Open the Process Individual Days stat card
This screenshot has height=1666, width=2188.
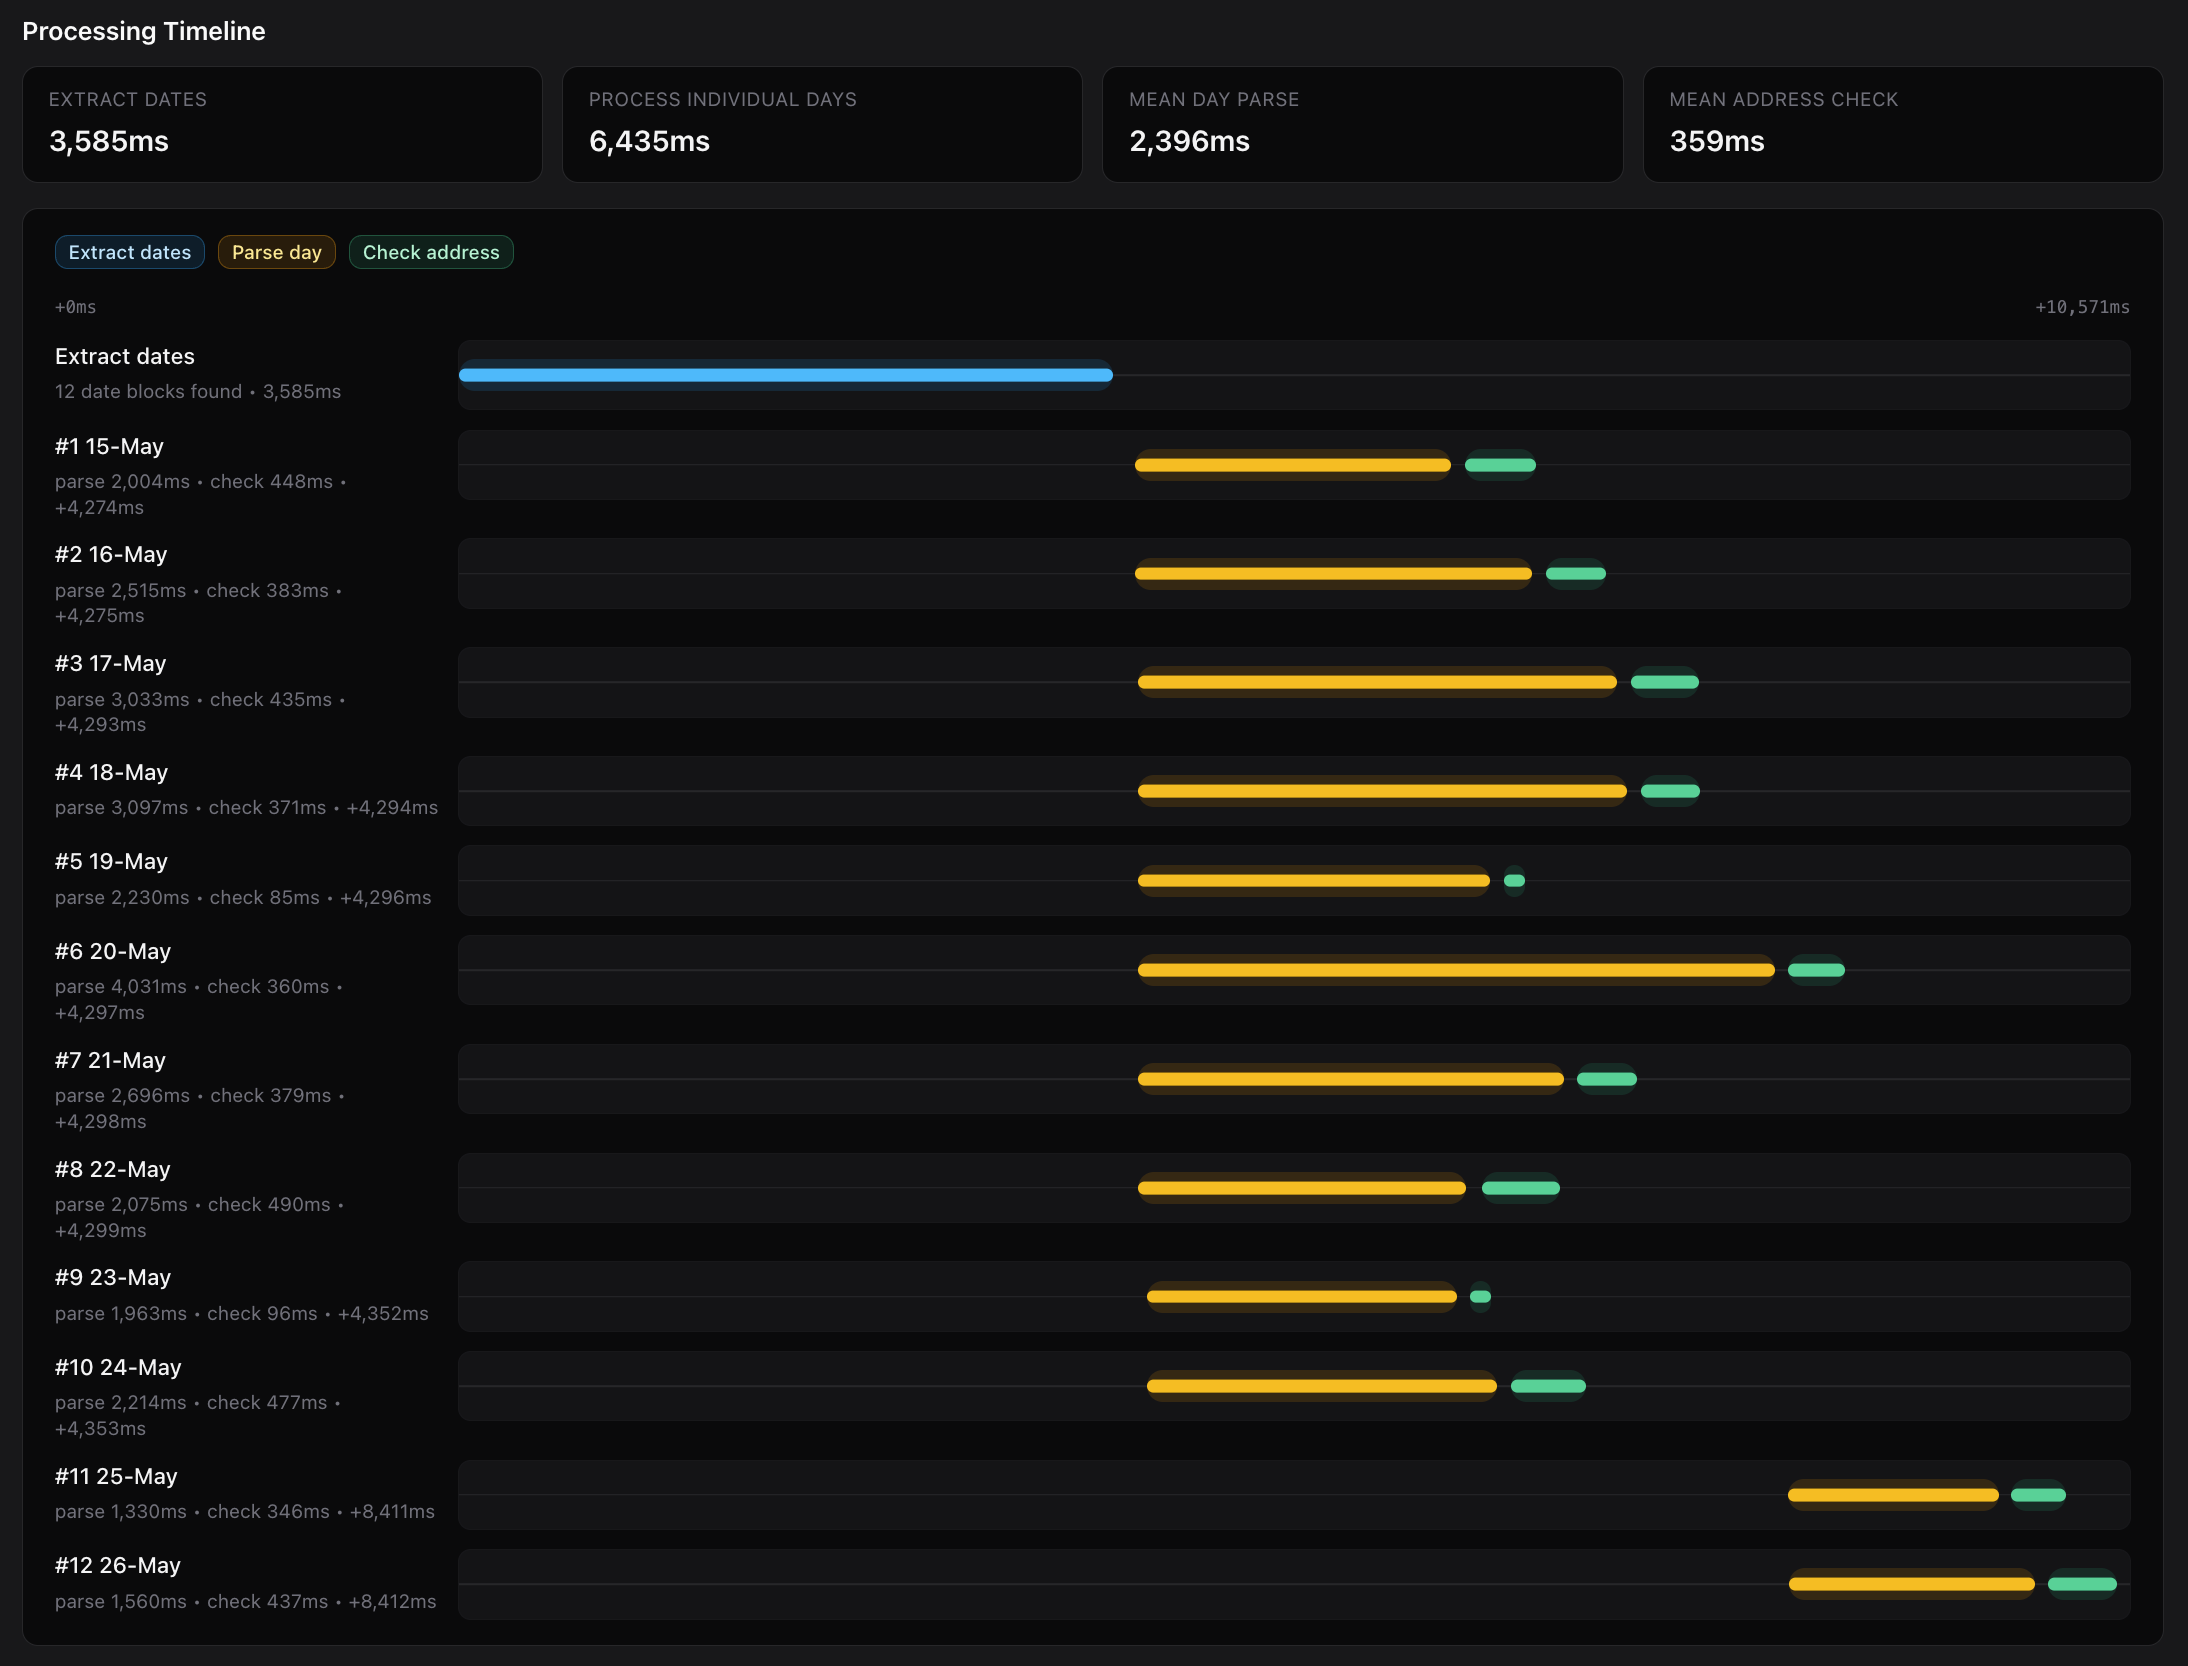(x=822, y=124)
